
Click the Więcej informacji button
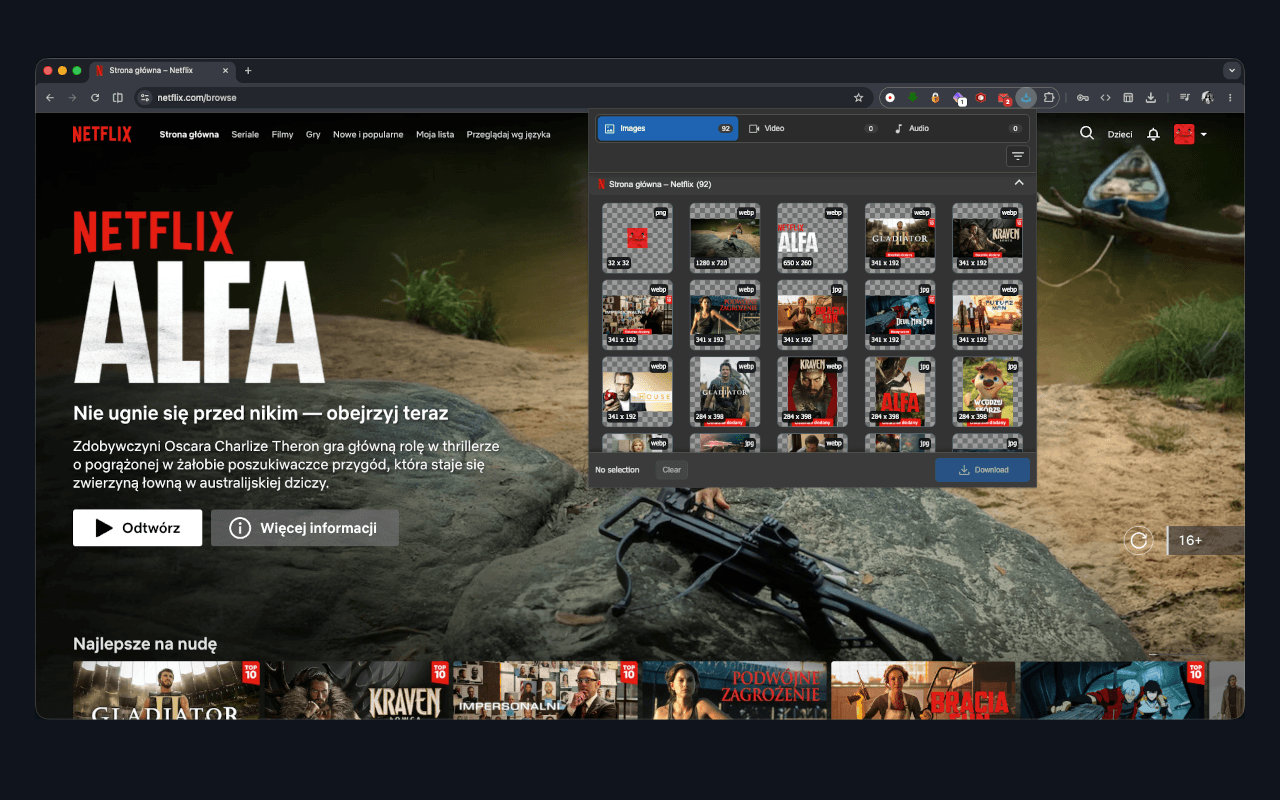[x=305, y=528]
